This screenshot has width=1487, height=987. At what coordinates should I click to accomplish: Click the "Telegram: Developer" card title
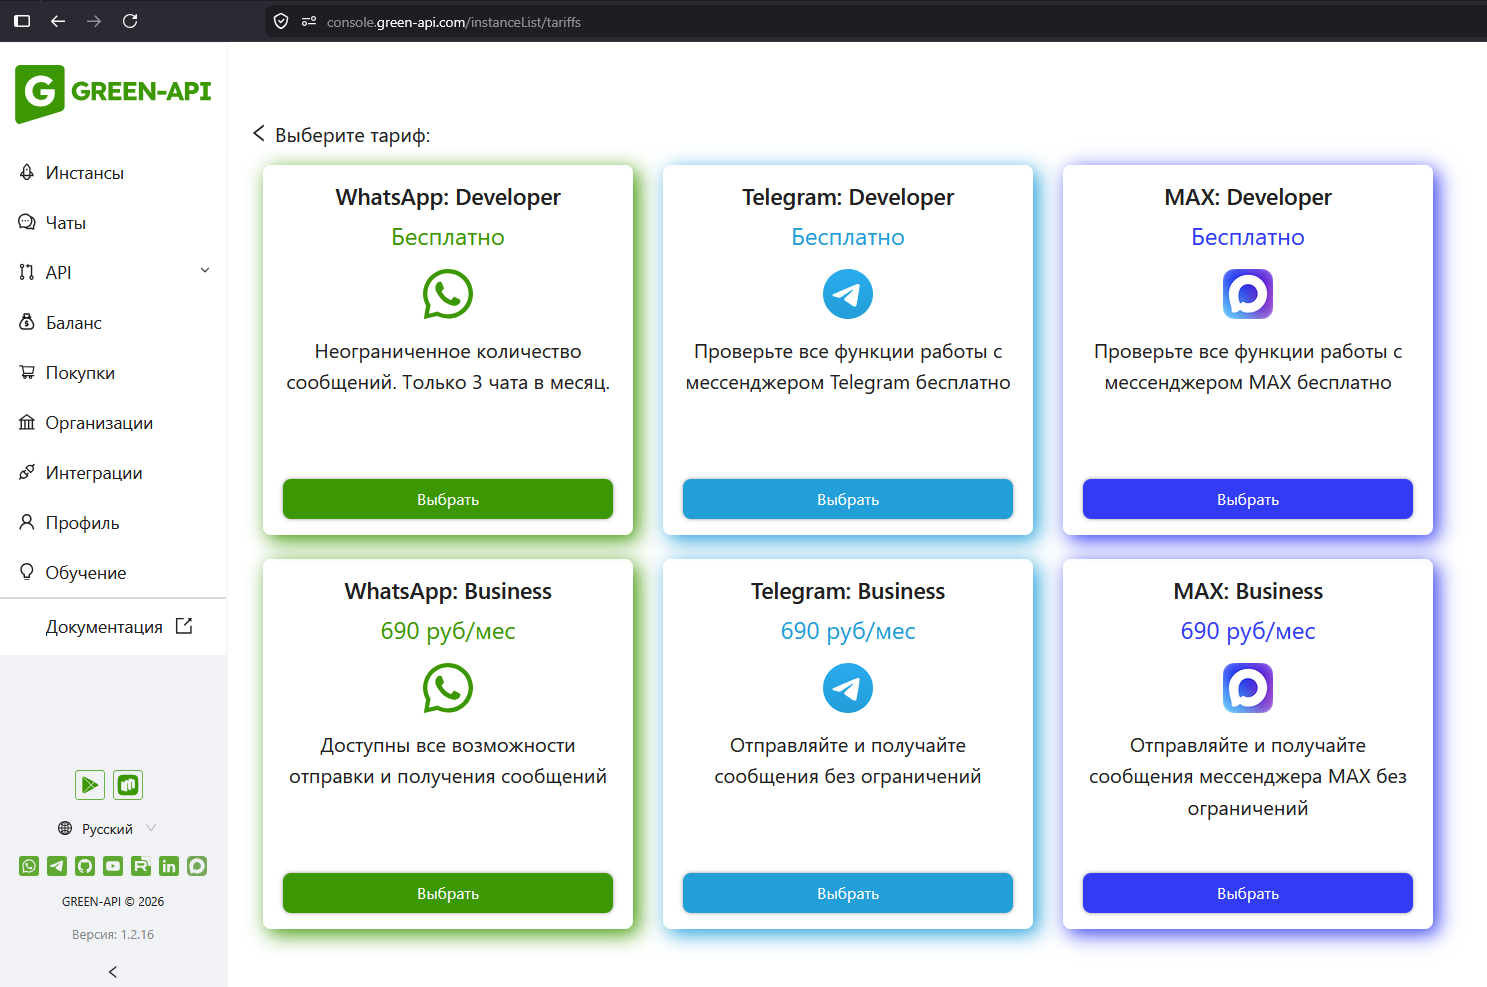tap(848, 197)
